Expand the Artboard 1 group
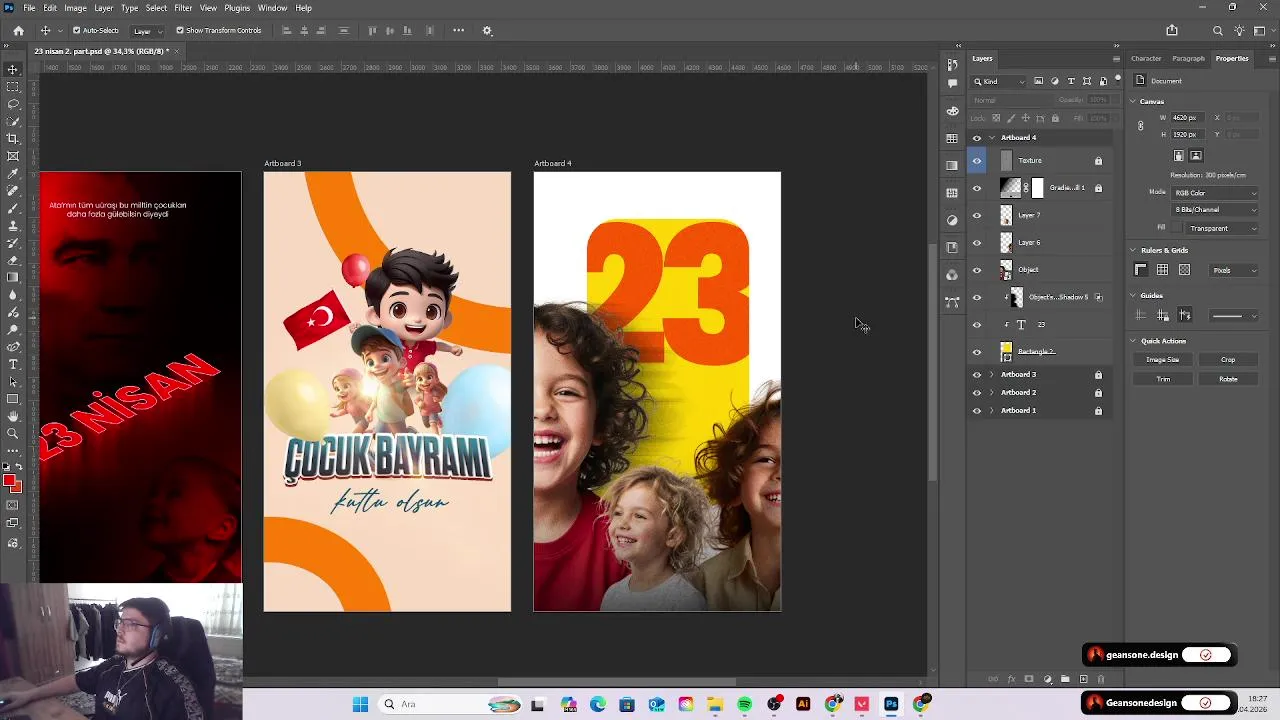The width and height of the screenshot is (1280, 720). 992,411
